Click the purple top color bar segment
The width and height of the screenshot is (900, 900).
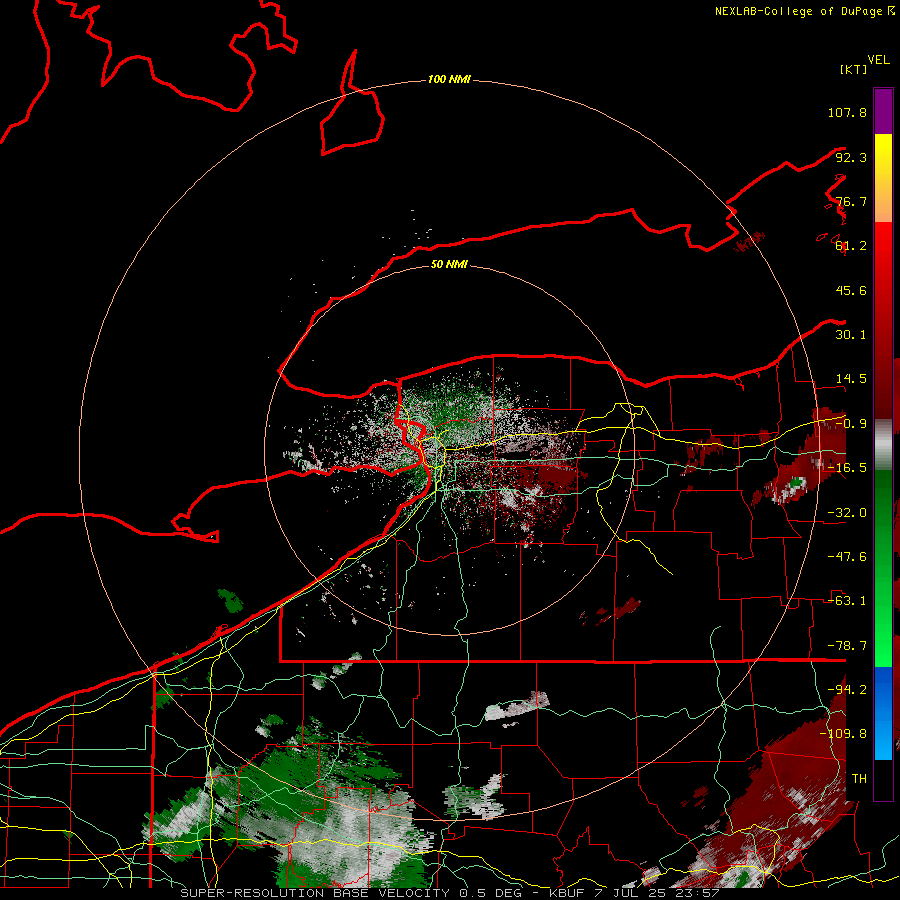pyautogui.click(x=883, y=111)
